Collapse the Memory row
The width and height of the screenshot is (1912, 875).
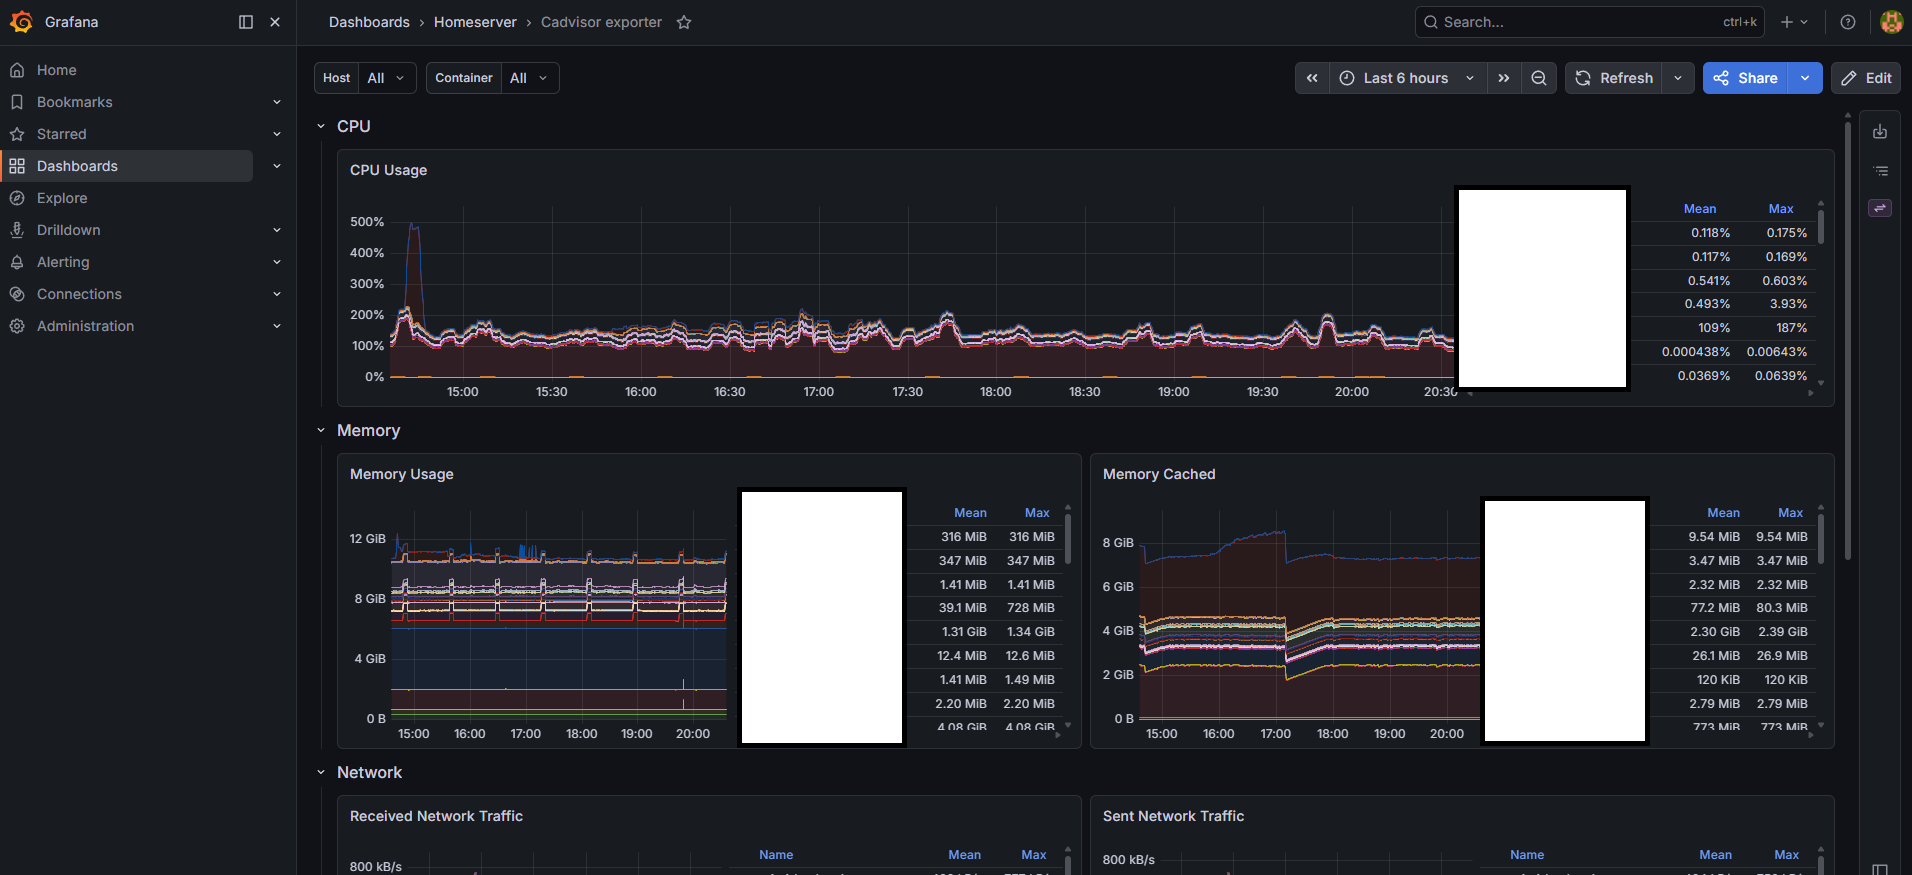tap(321, 430)
